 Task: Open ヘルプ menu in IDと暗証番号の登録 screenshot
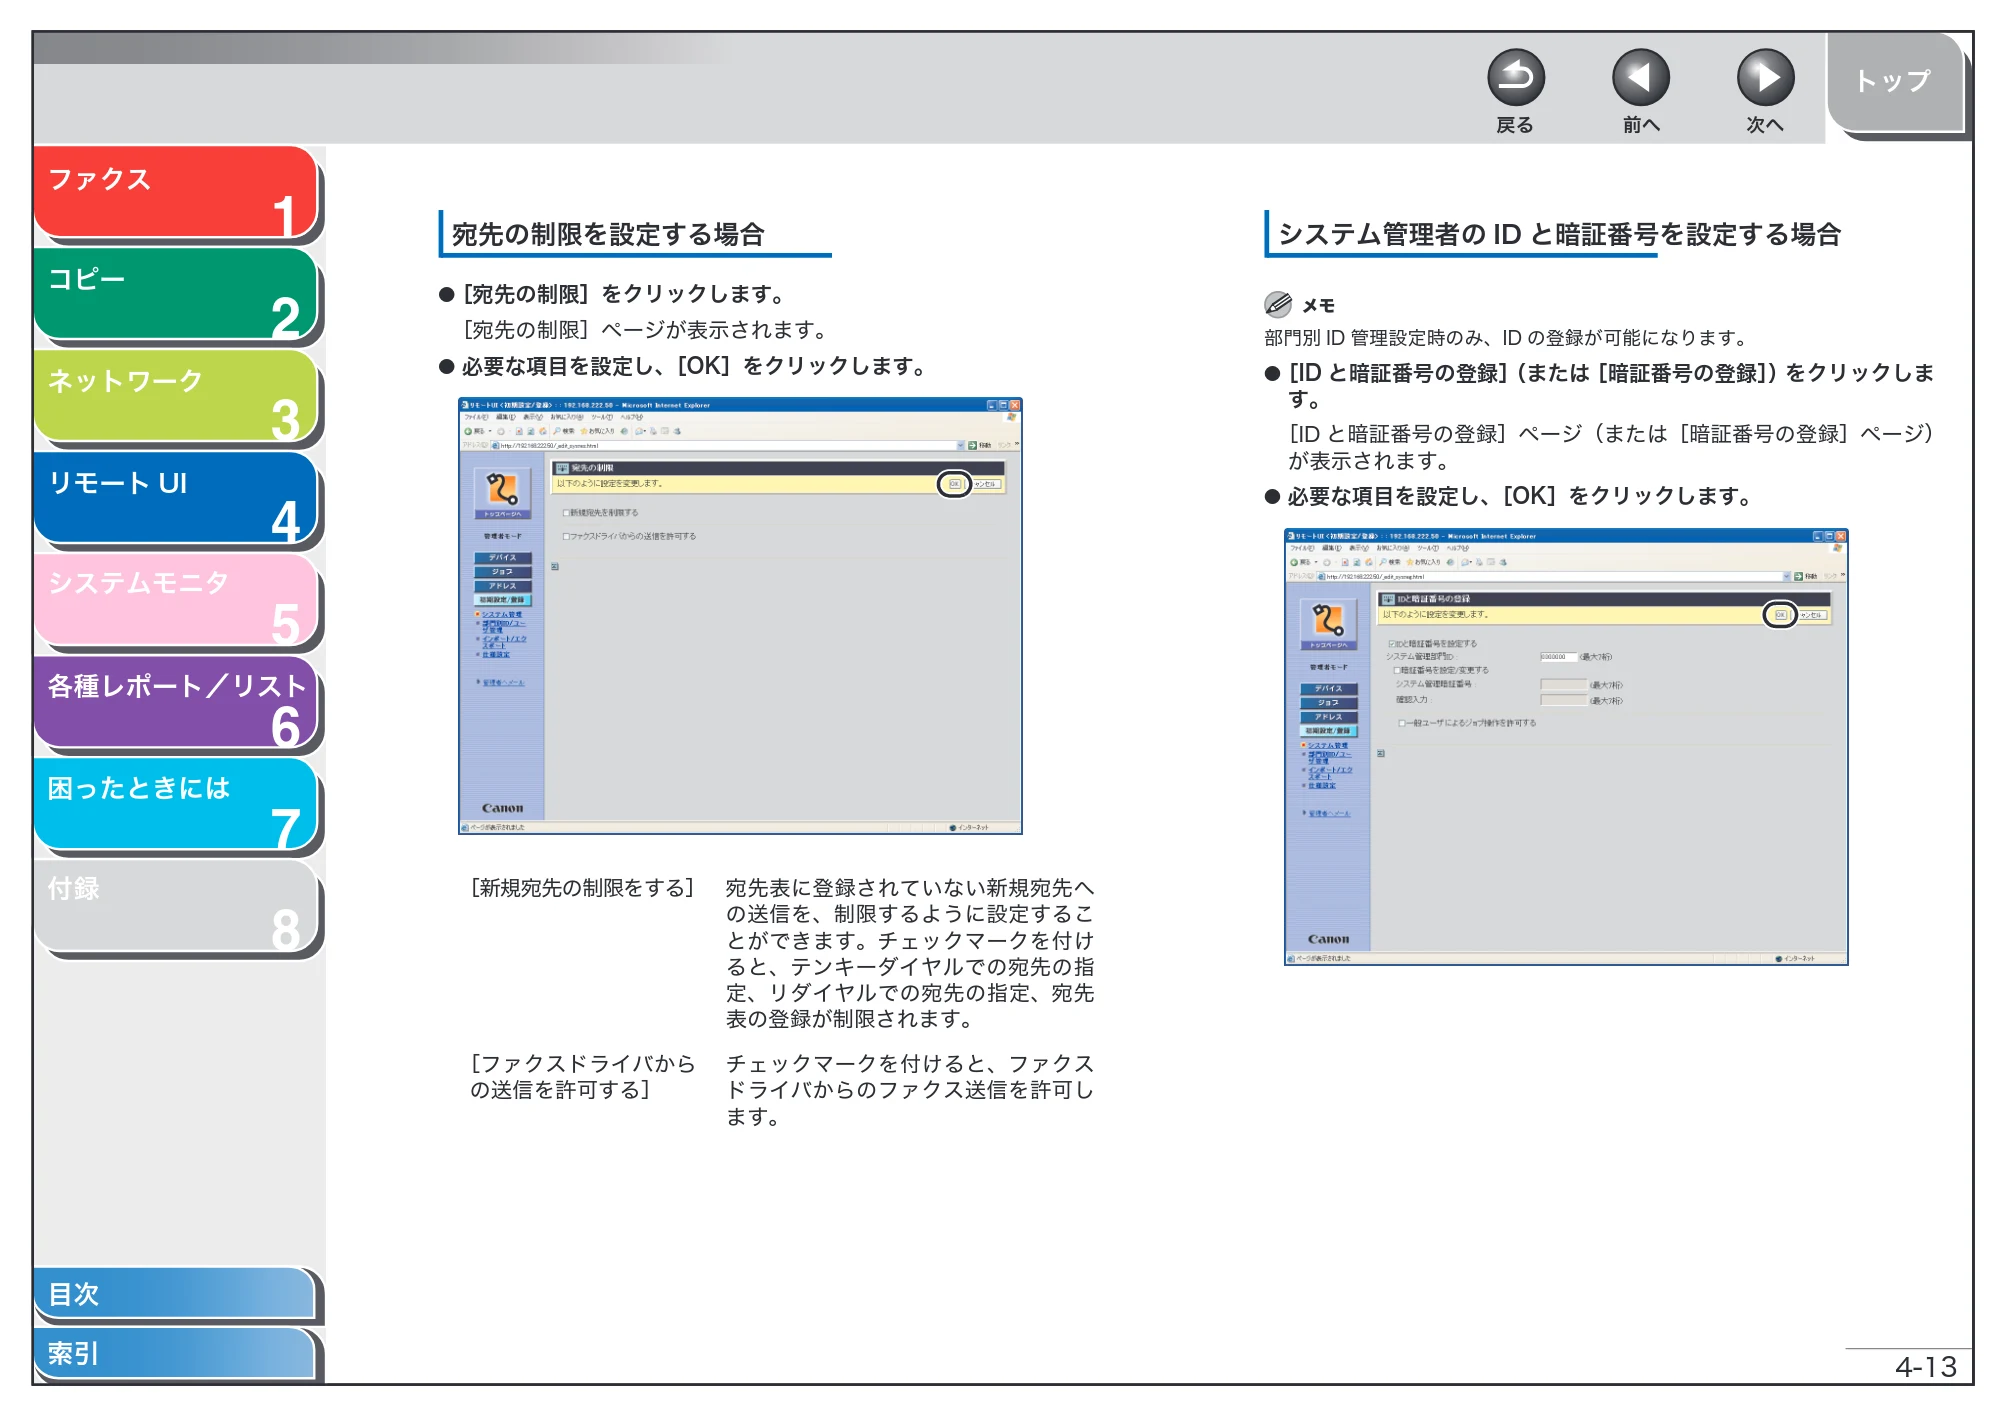tap(1458, 548)
